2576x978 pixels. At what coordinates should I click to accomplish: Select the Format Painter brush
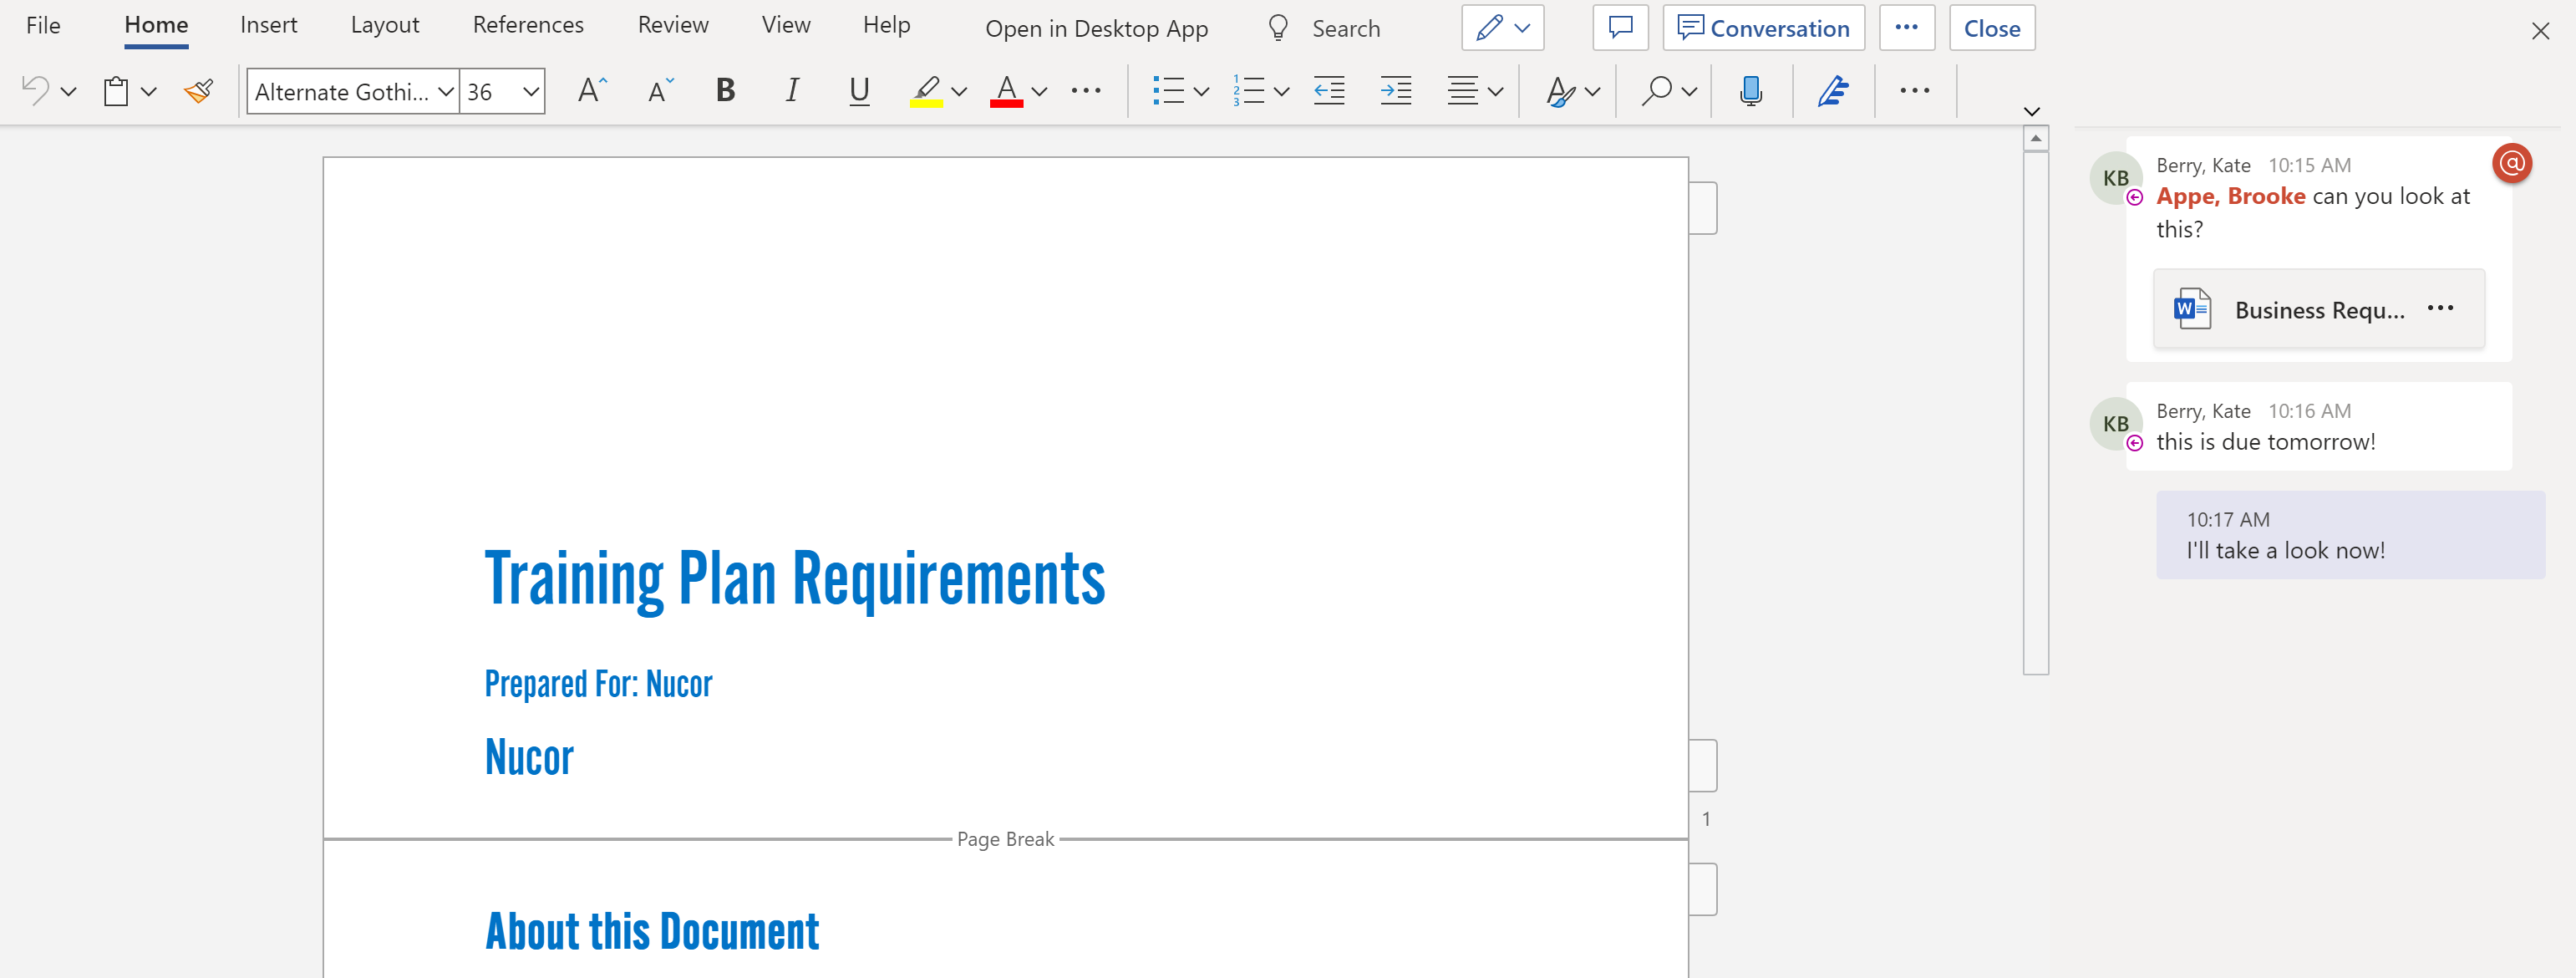(x=199, y=91)
